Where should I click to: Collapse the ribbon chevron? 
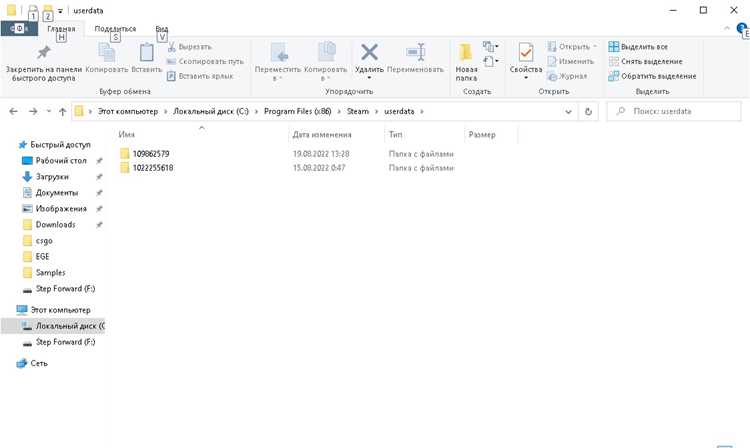(x=727, y=28)
